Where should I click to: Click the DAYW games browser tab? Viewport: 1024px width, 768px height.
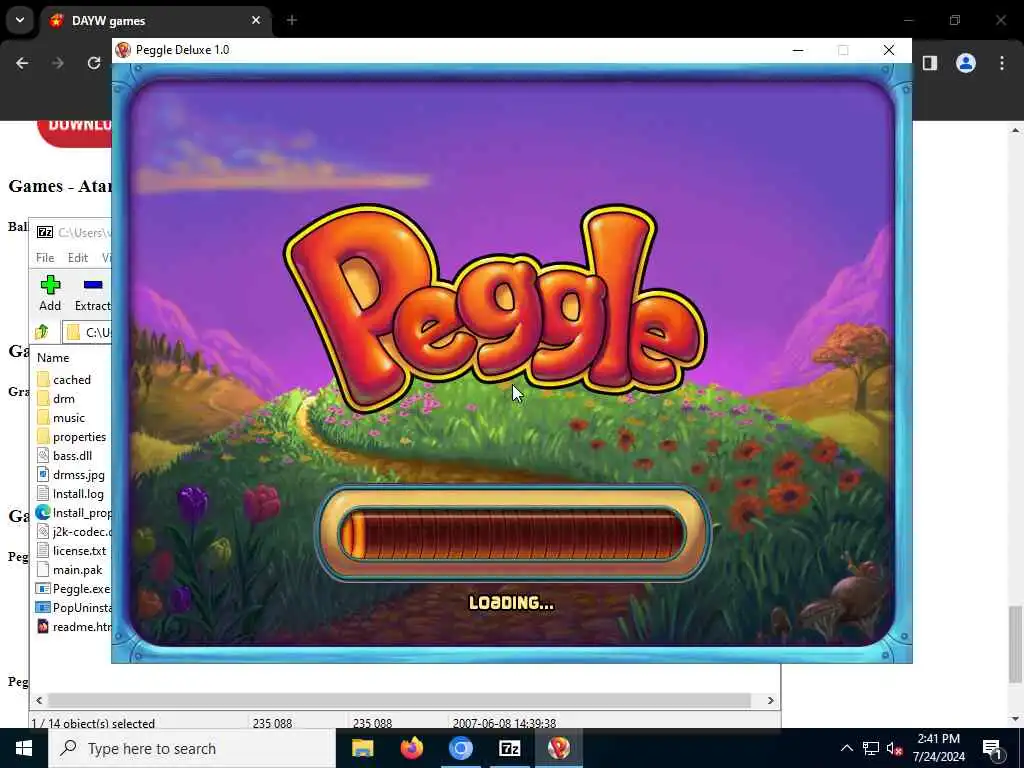coord(155,21)
